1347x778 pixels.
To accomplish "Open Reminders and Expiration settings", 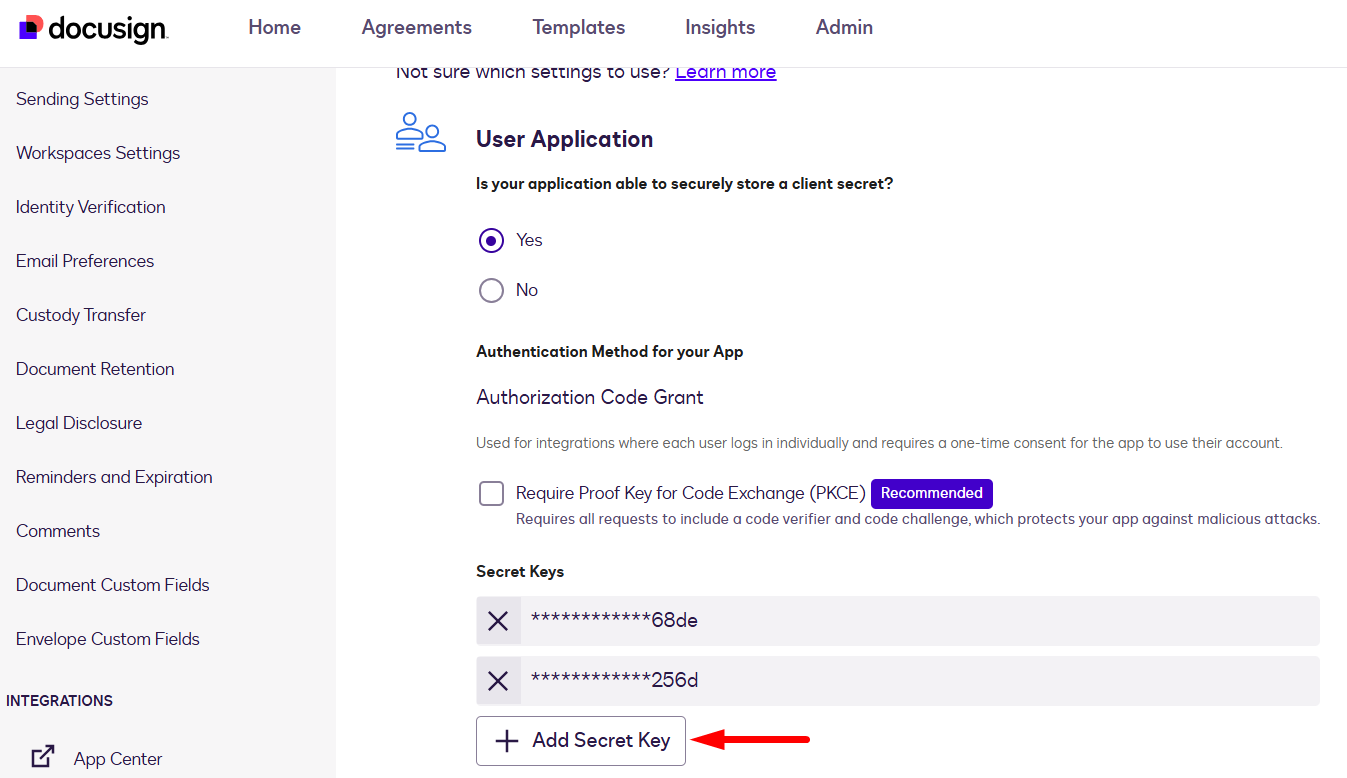I will pyautogui.click(x=114, y=477).
